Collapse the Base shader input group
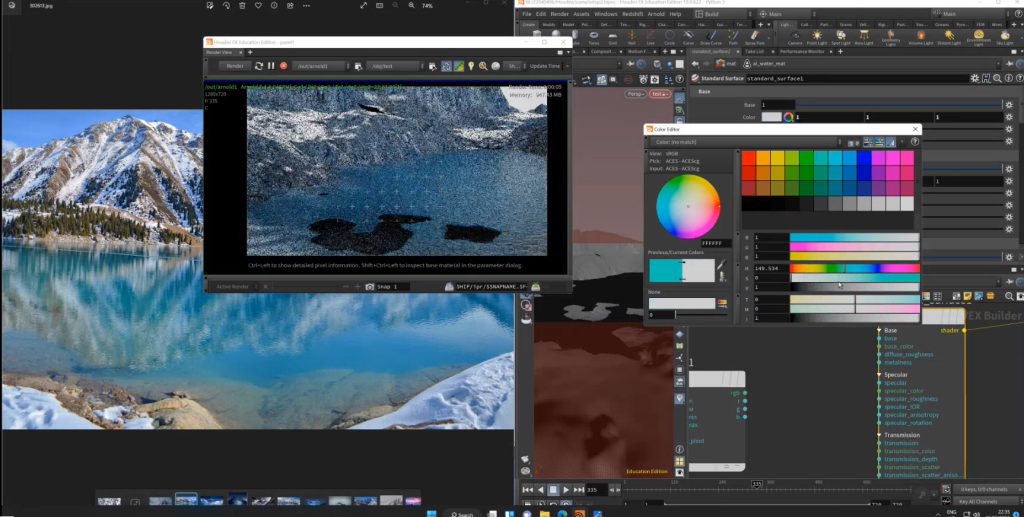The height and width of the screenshot is (517, 1024). [x=880, y=330]
